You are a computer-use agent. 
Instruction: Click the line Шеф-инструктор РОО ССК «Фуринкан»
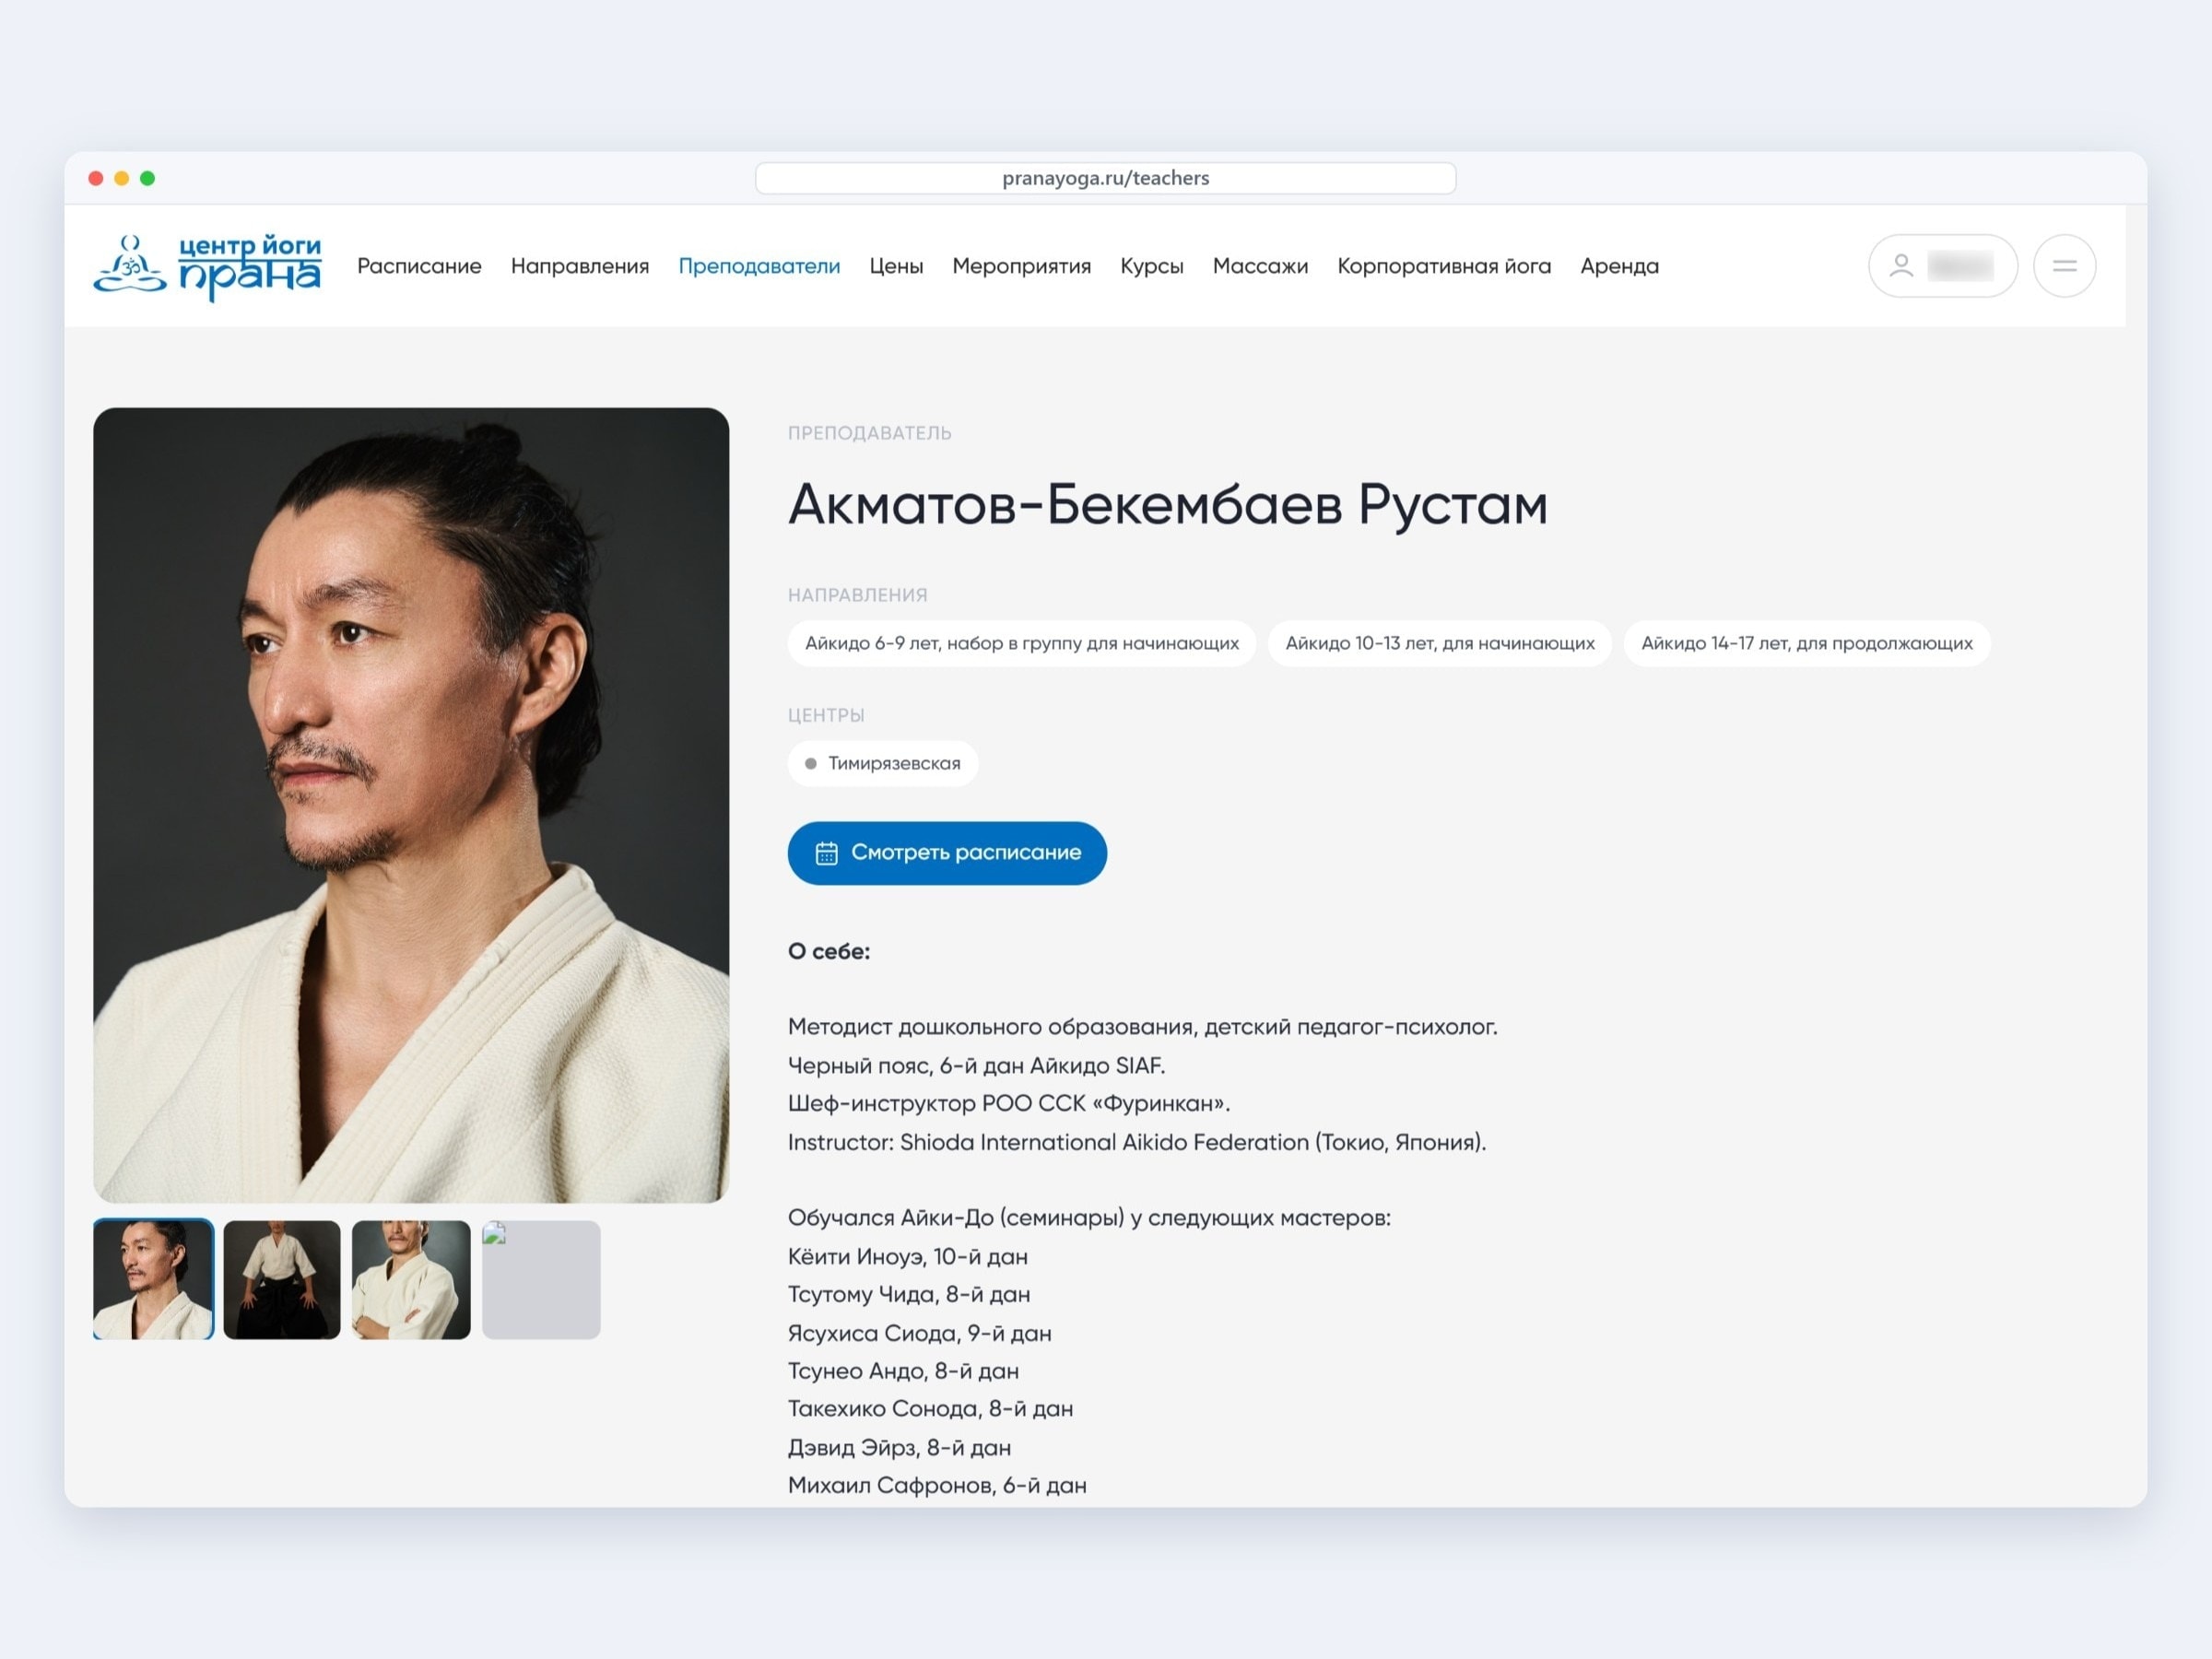pos(1009,1103)
